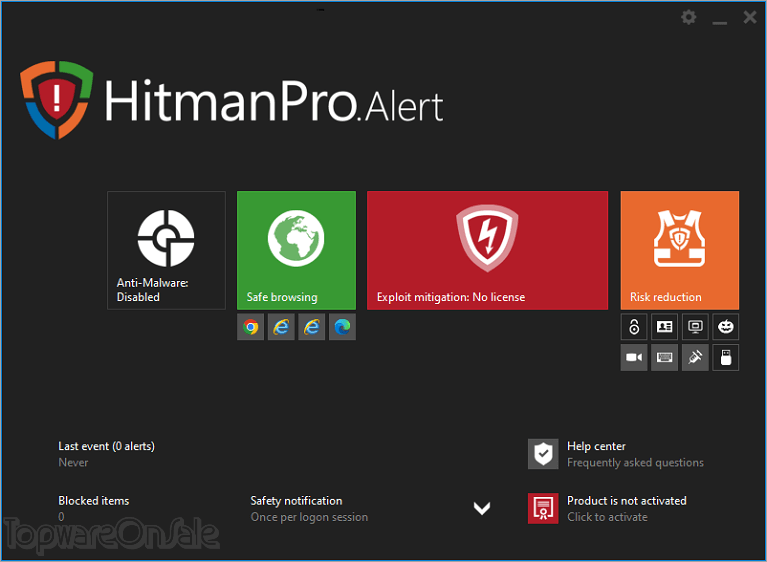Image resolution: width=767 pixels, height=562 pixels.
Task: Click the red license certificate icon
Action: click(x=543, y=508)
